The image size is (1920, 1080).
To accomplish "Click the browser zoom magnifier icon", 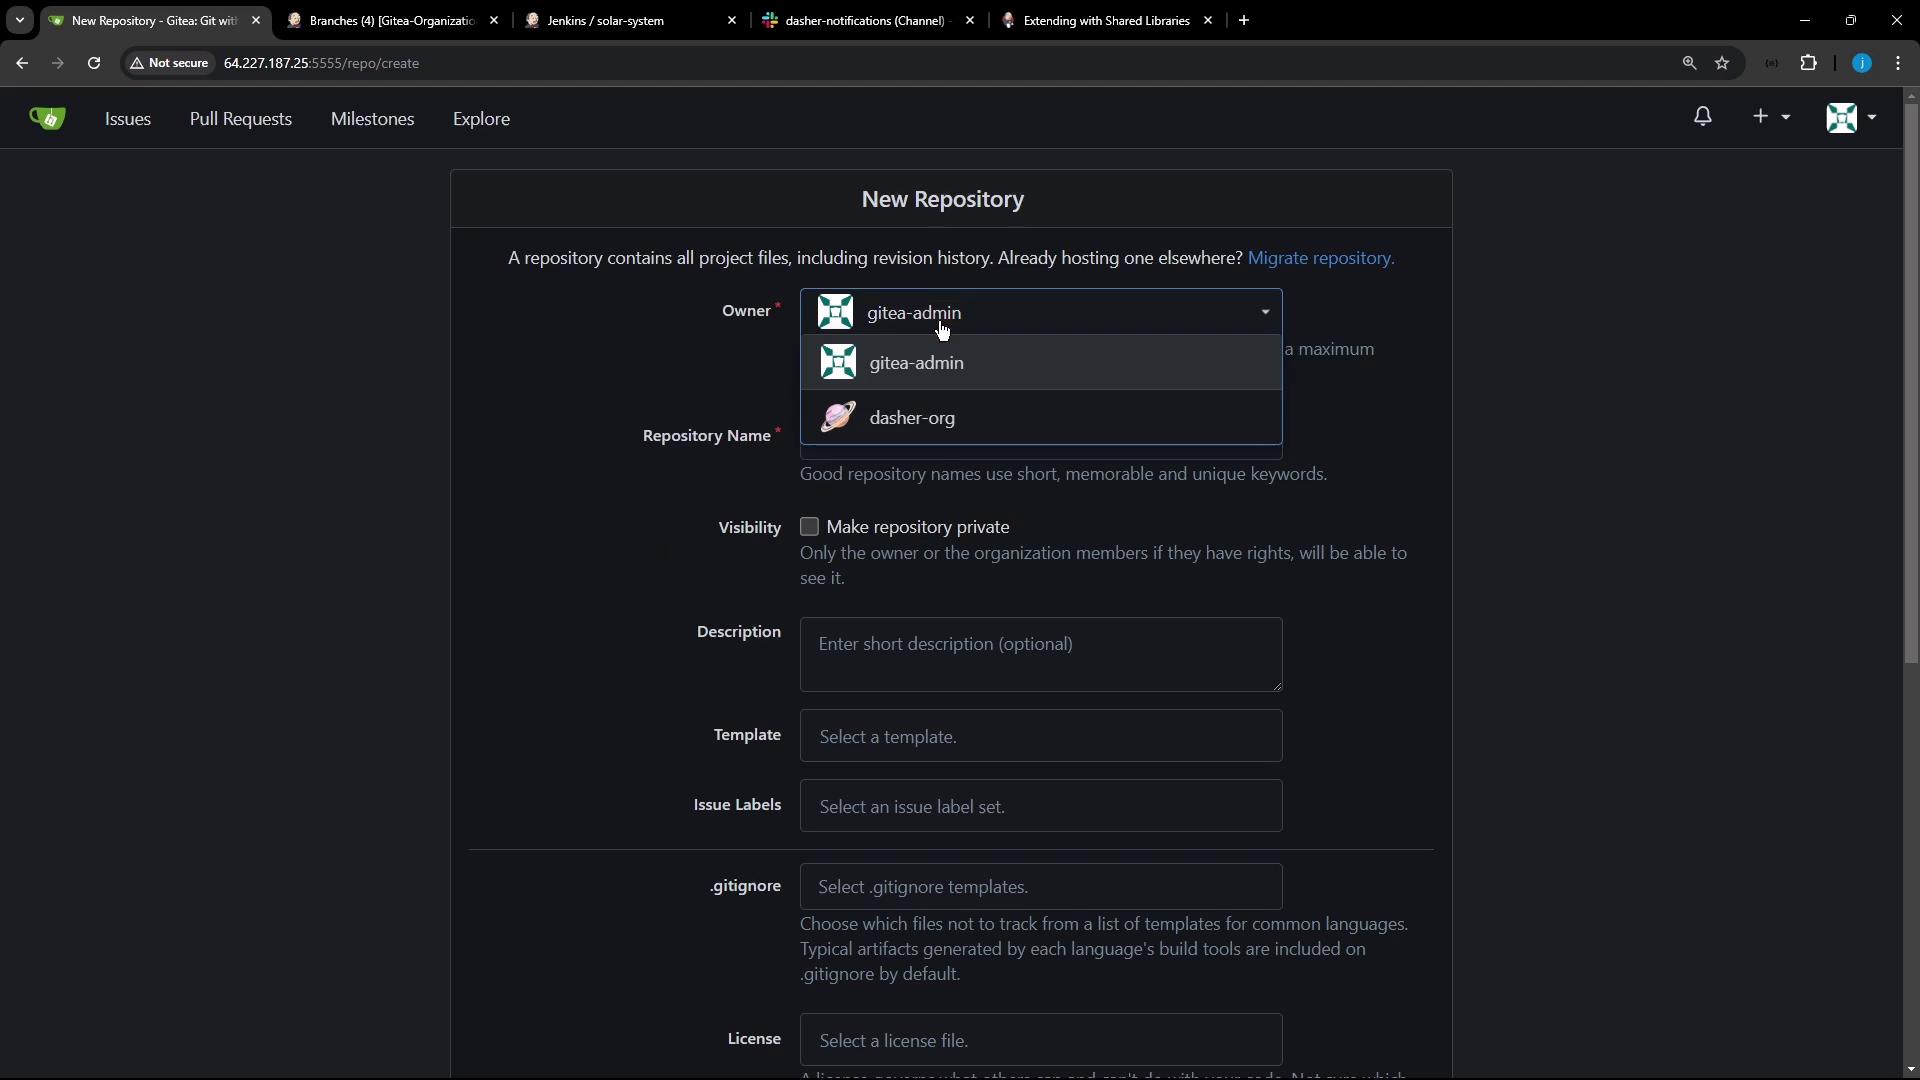I will point(1689,63).
